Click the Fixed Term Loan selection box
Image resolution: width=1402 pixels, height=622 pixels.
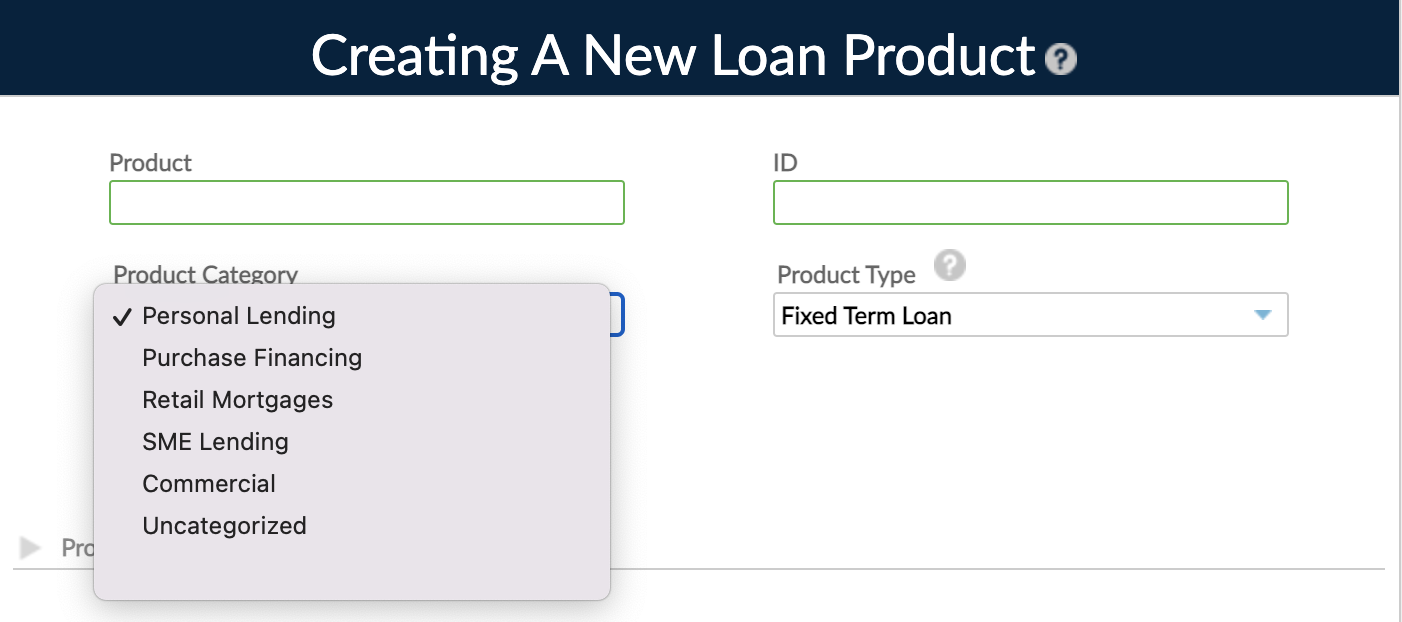pyautogui.click(x=1000, y=314)
